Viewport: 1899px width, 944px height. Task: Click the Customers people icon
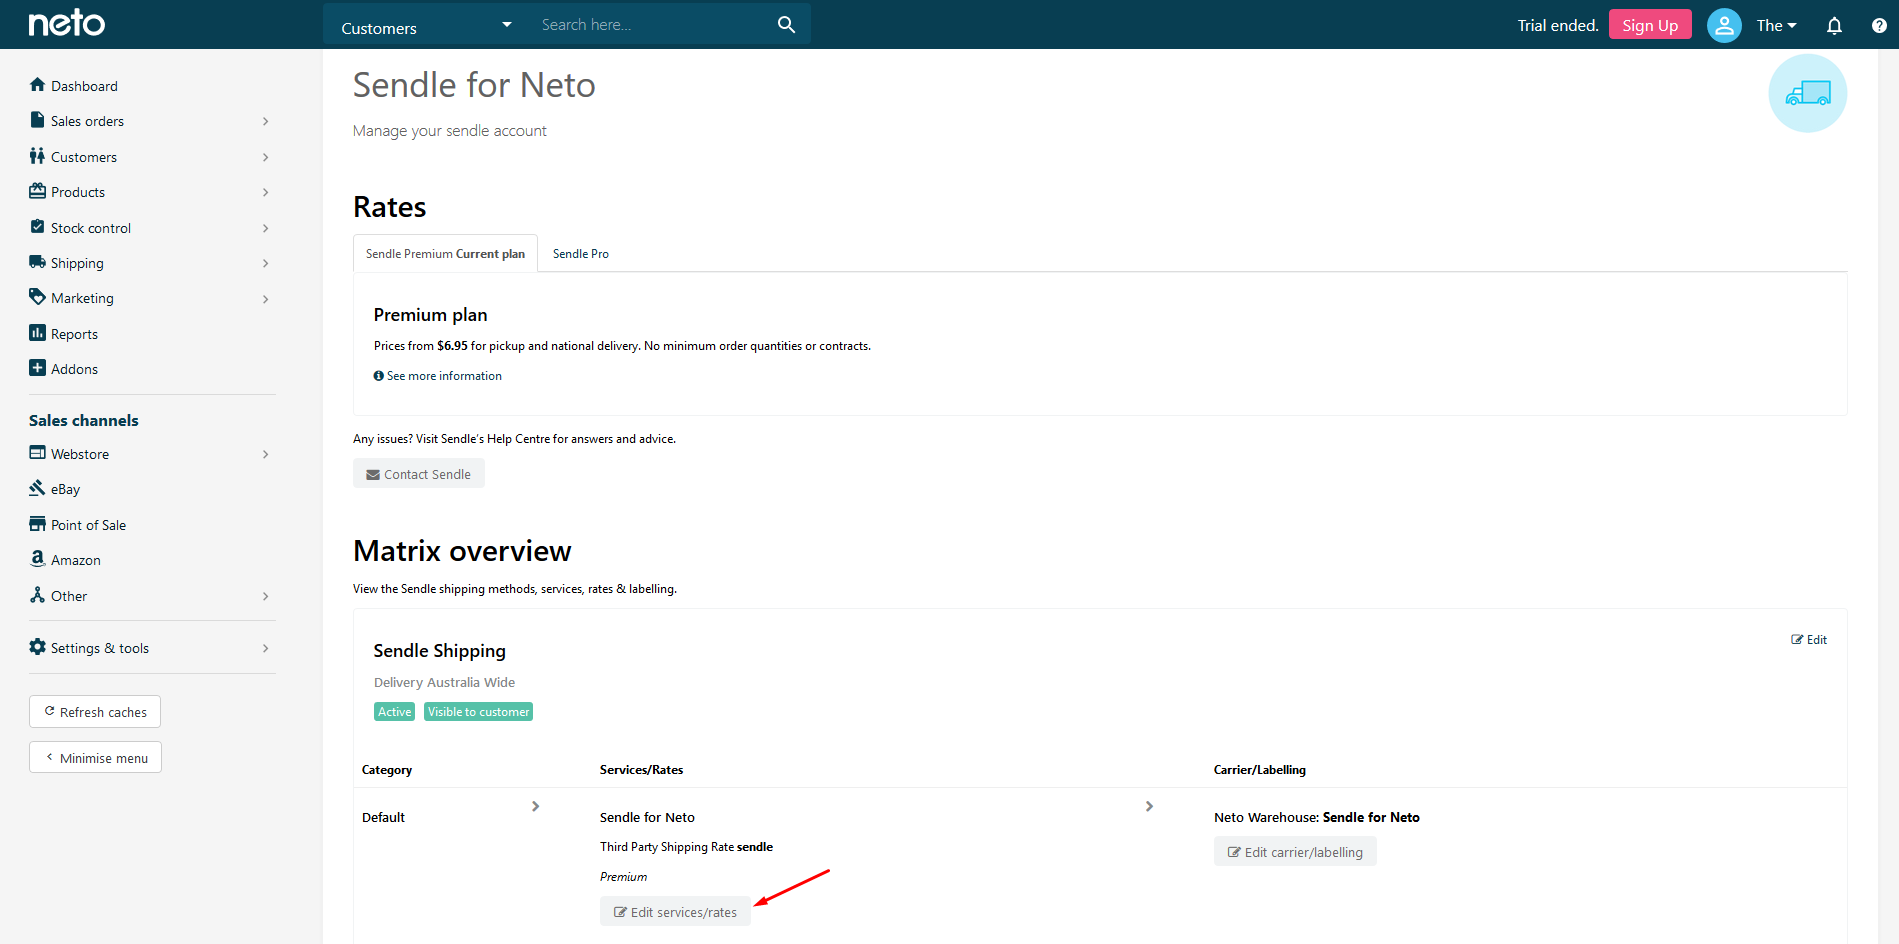click(x=38, y=156)
